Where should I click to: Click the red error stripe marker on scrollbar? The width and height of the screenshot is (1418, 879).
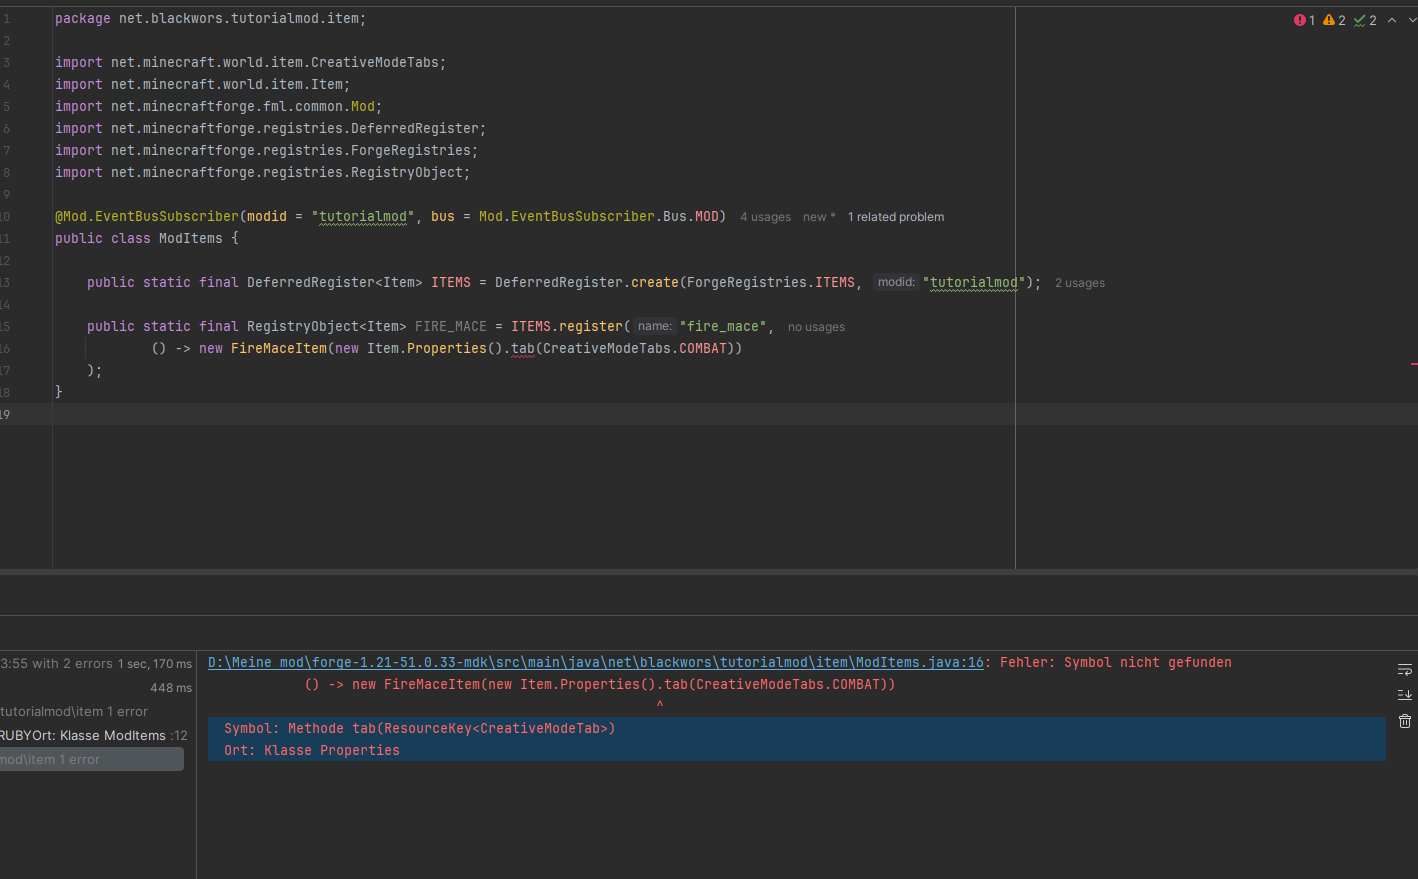point(1414,364)
